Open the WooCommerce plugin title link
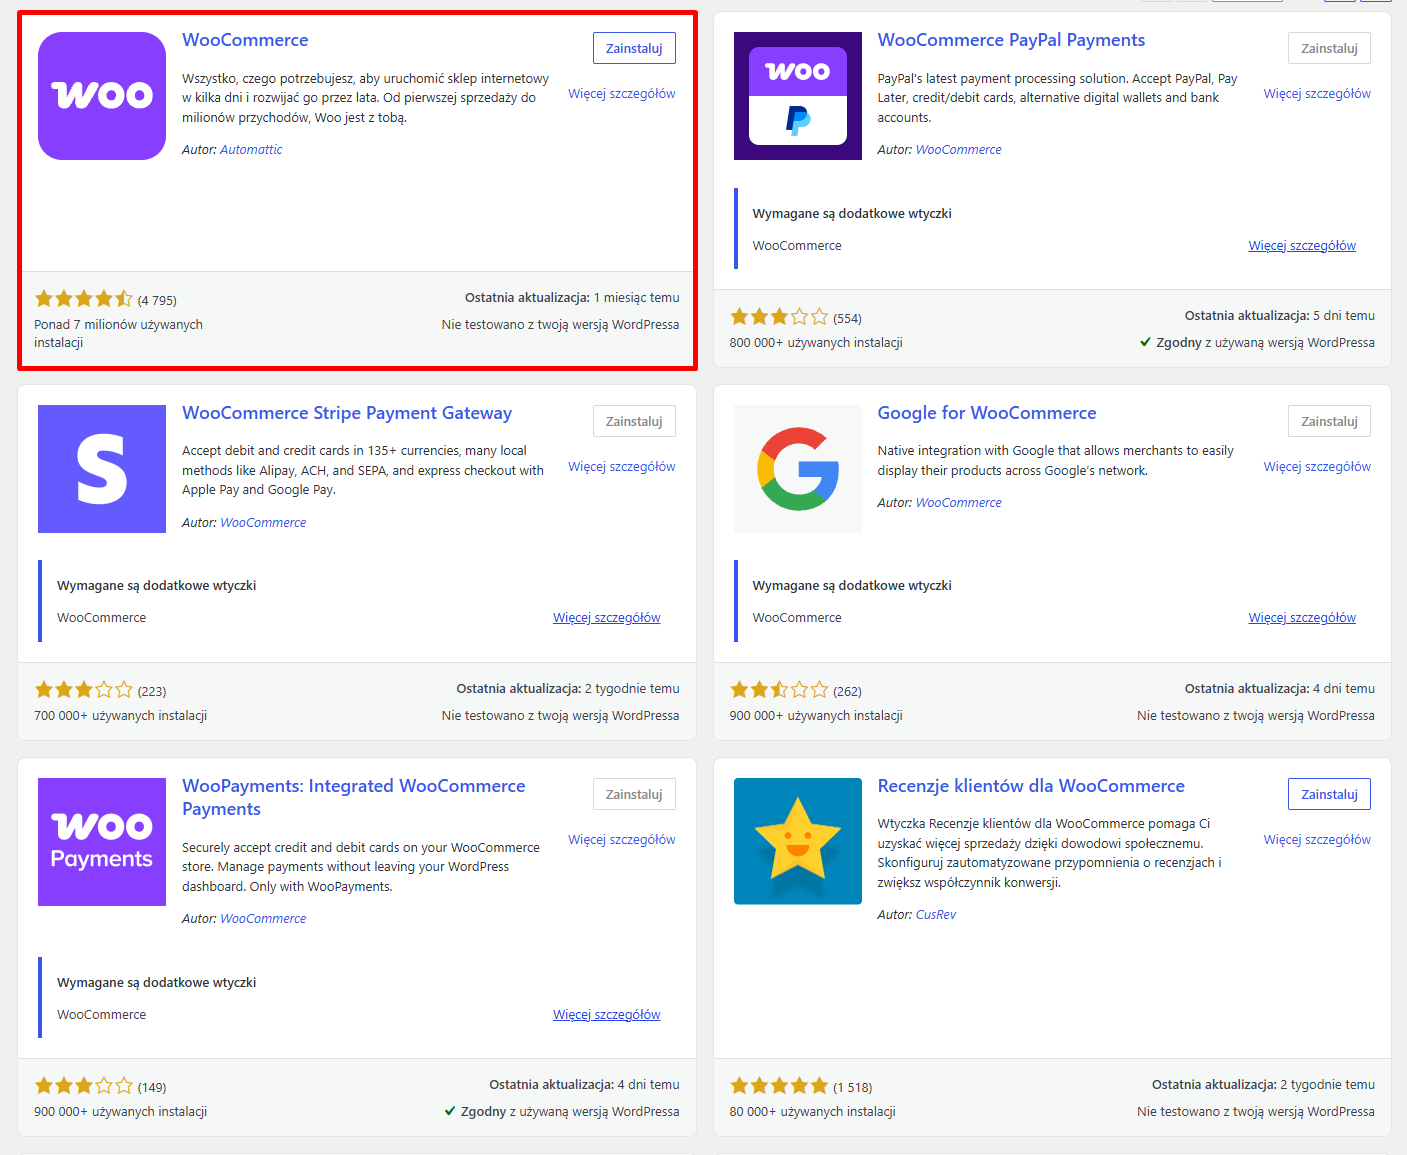The width and height of the screenshot is (1407, 1155). (x=245, y=40)
